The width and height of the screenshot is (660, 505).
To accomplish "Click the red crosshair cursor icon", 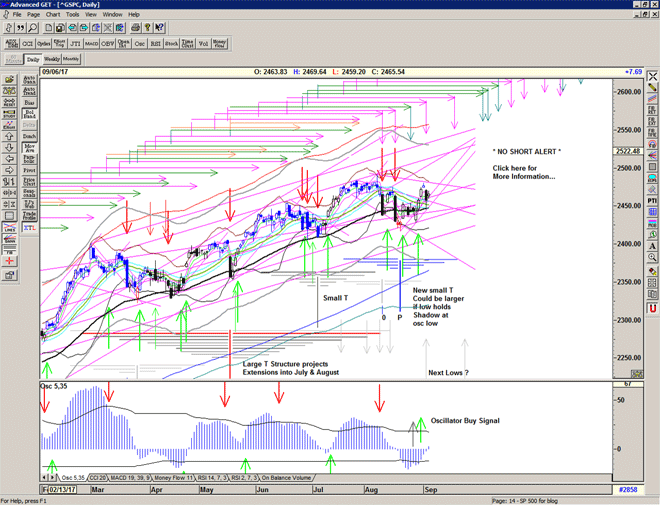I will click(x=11, y=259).
